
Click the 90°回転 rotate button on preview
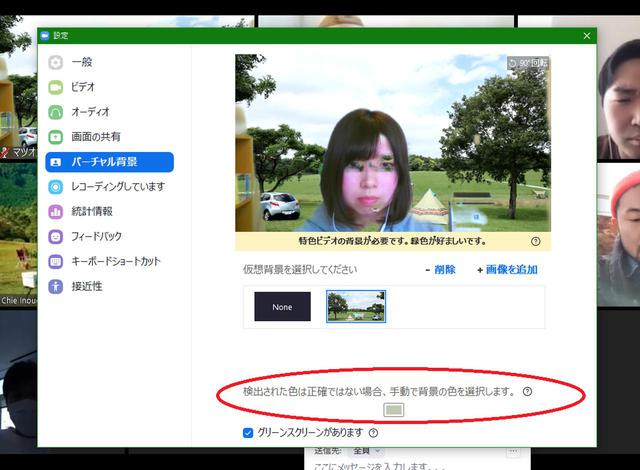point(528,63)
